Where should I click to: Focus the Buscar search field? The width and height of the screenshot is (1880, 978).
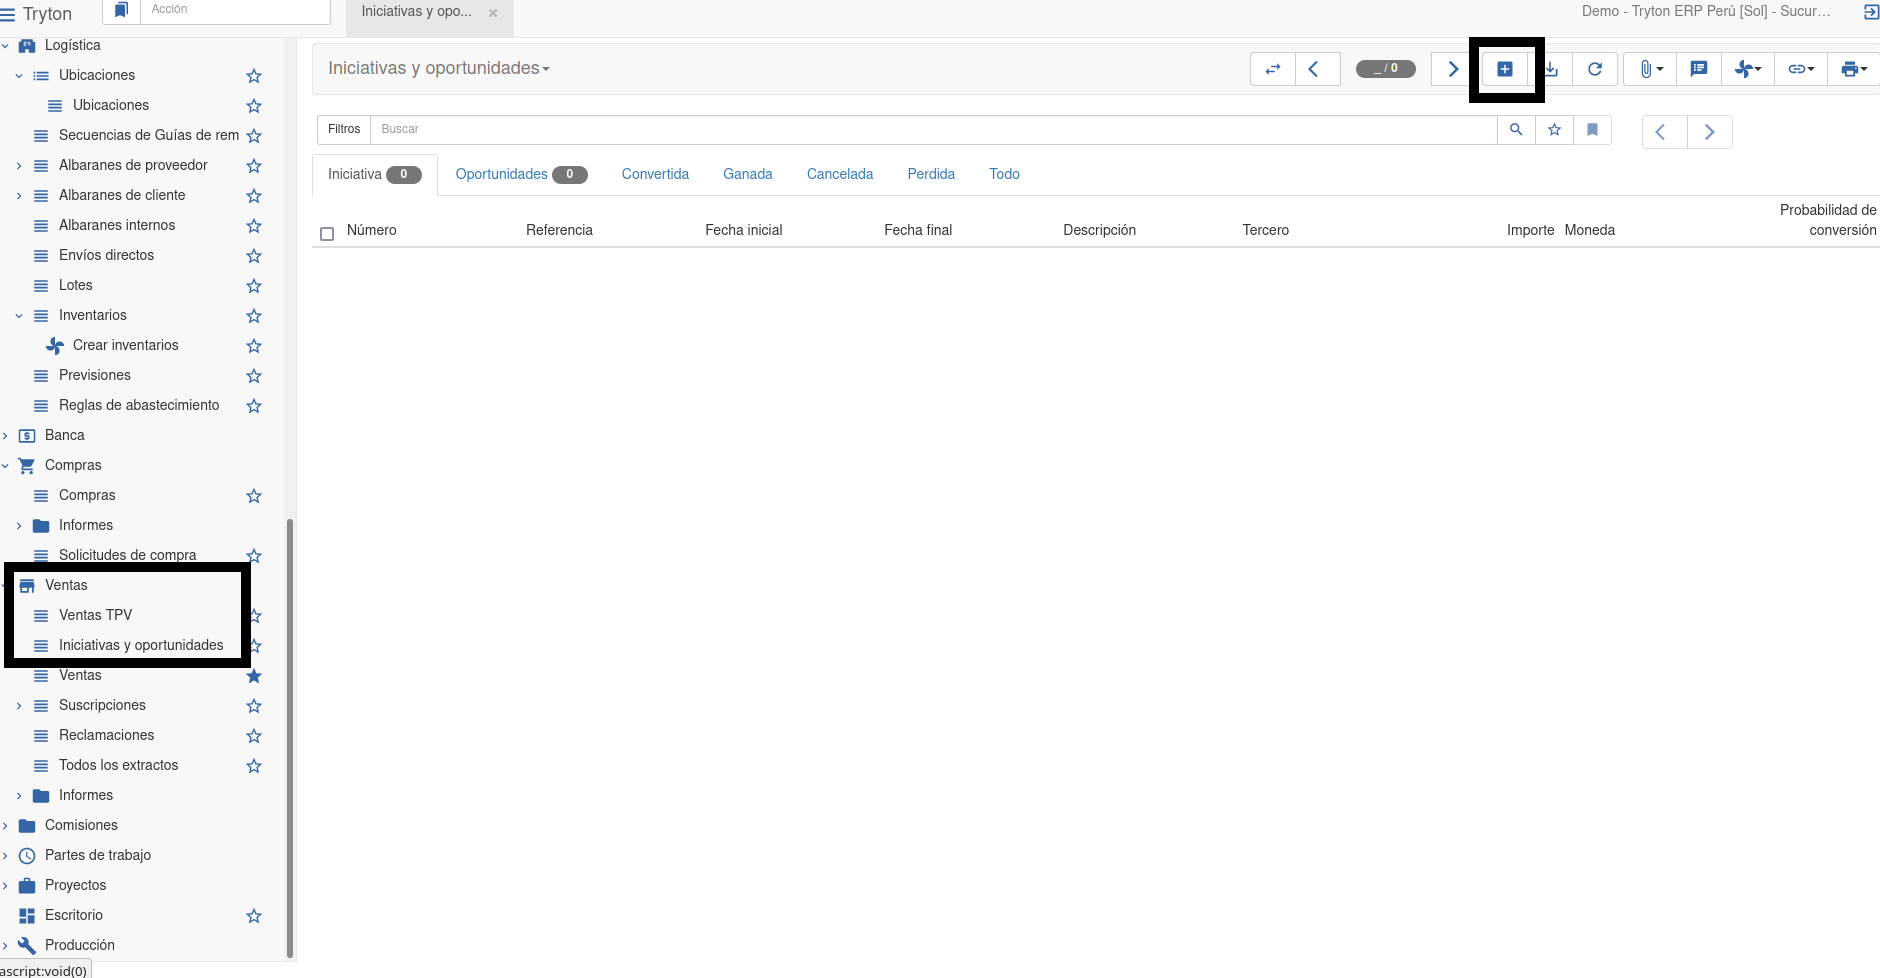pos(932,130)
